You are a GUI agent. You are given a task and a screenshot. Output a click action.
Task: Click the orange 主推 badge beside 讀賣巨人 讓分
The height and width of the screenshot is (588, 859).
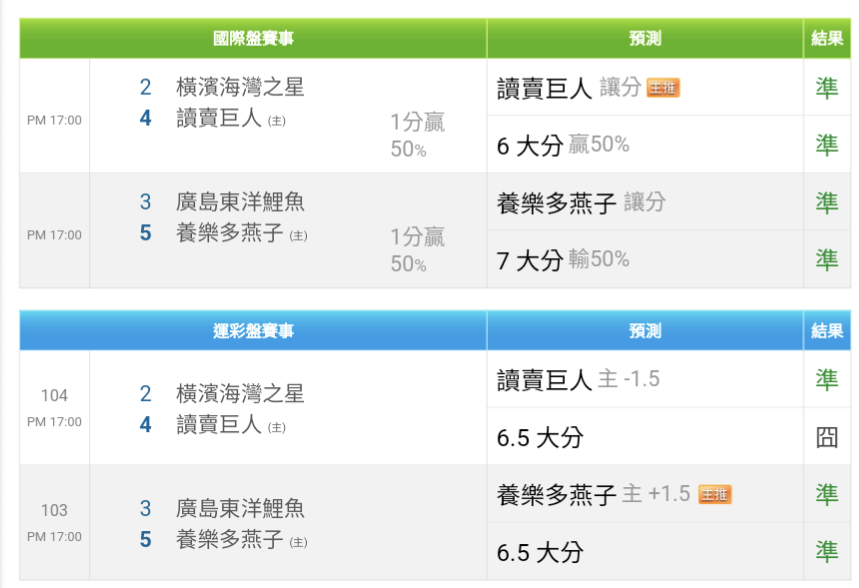tap(663, 88)
